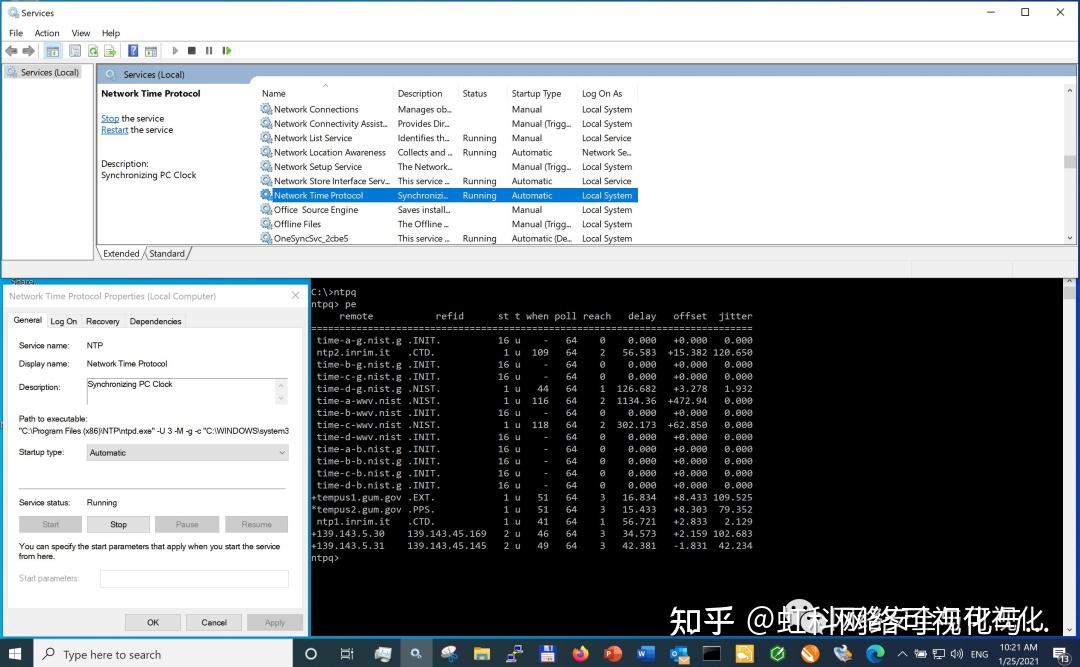The image size is (1080, 667).
Task: Switch to the Log On tab
Action: coord(63,320)
